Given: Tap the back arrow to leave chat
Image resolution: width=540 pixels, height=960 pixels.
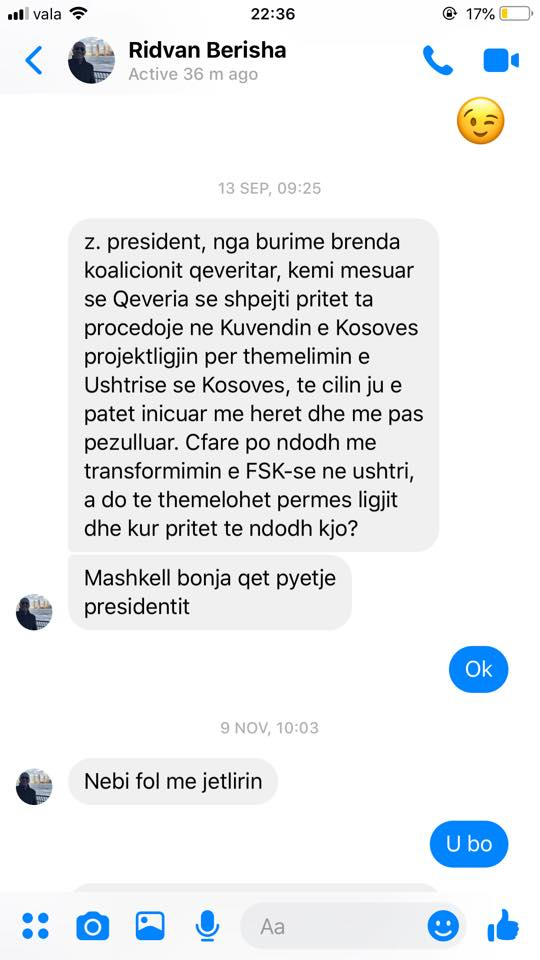Looking at the screenshot, I should [x=34, y=61].
